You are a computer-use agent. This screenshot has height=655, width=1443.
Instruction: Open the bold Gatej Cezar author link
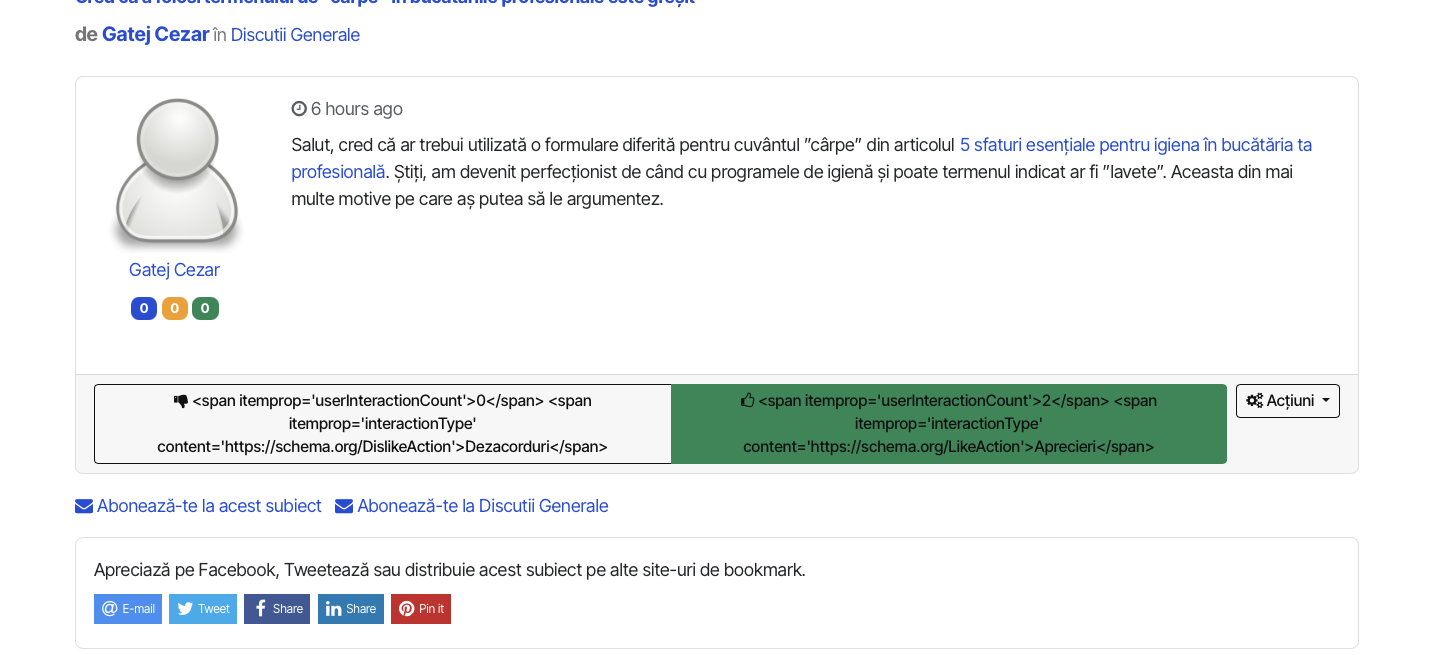[x=155, y=35]
